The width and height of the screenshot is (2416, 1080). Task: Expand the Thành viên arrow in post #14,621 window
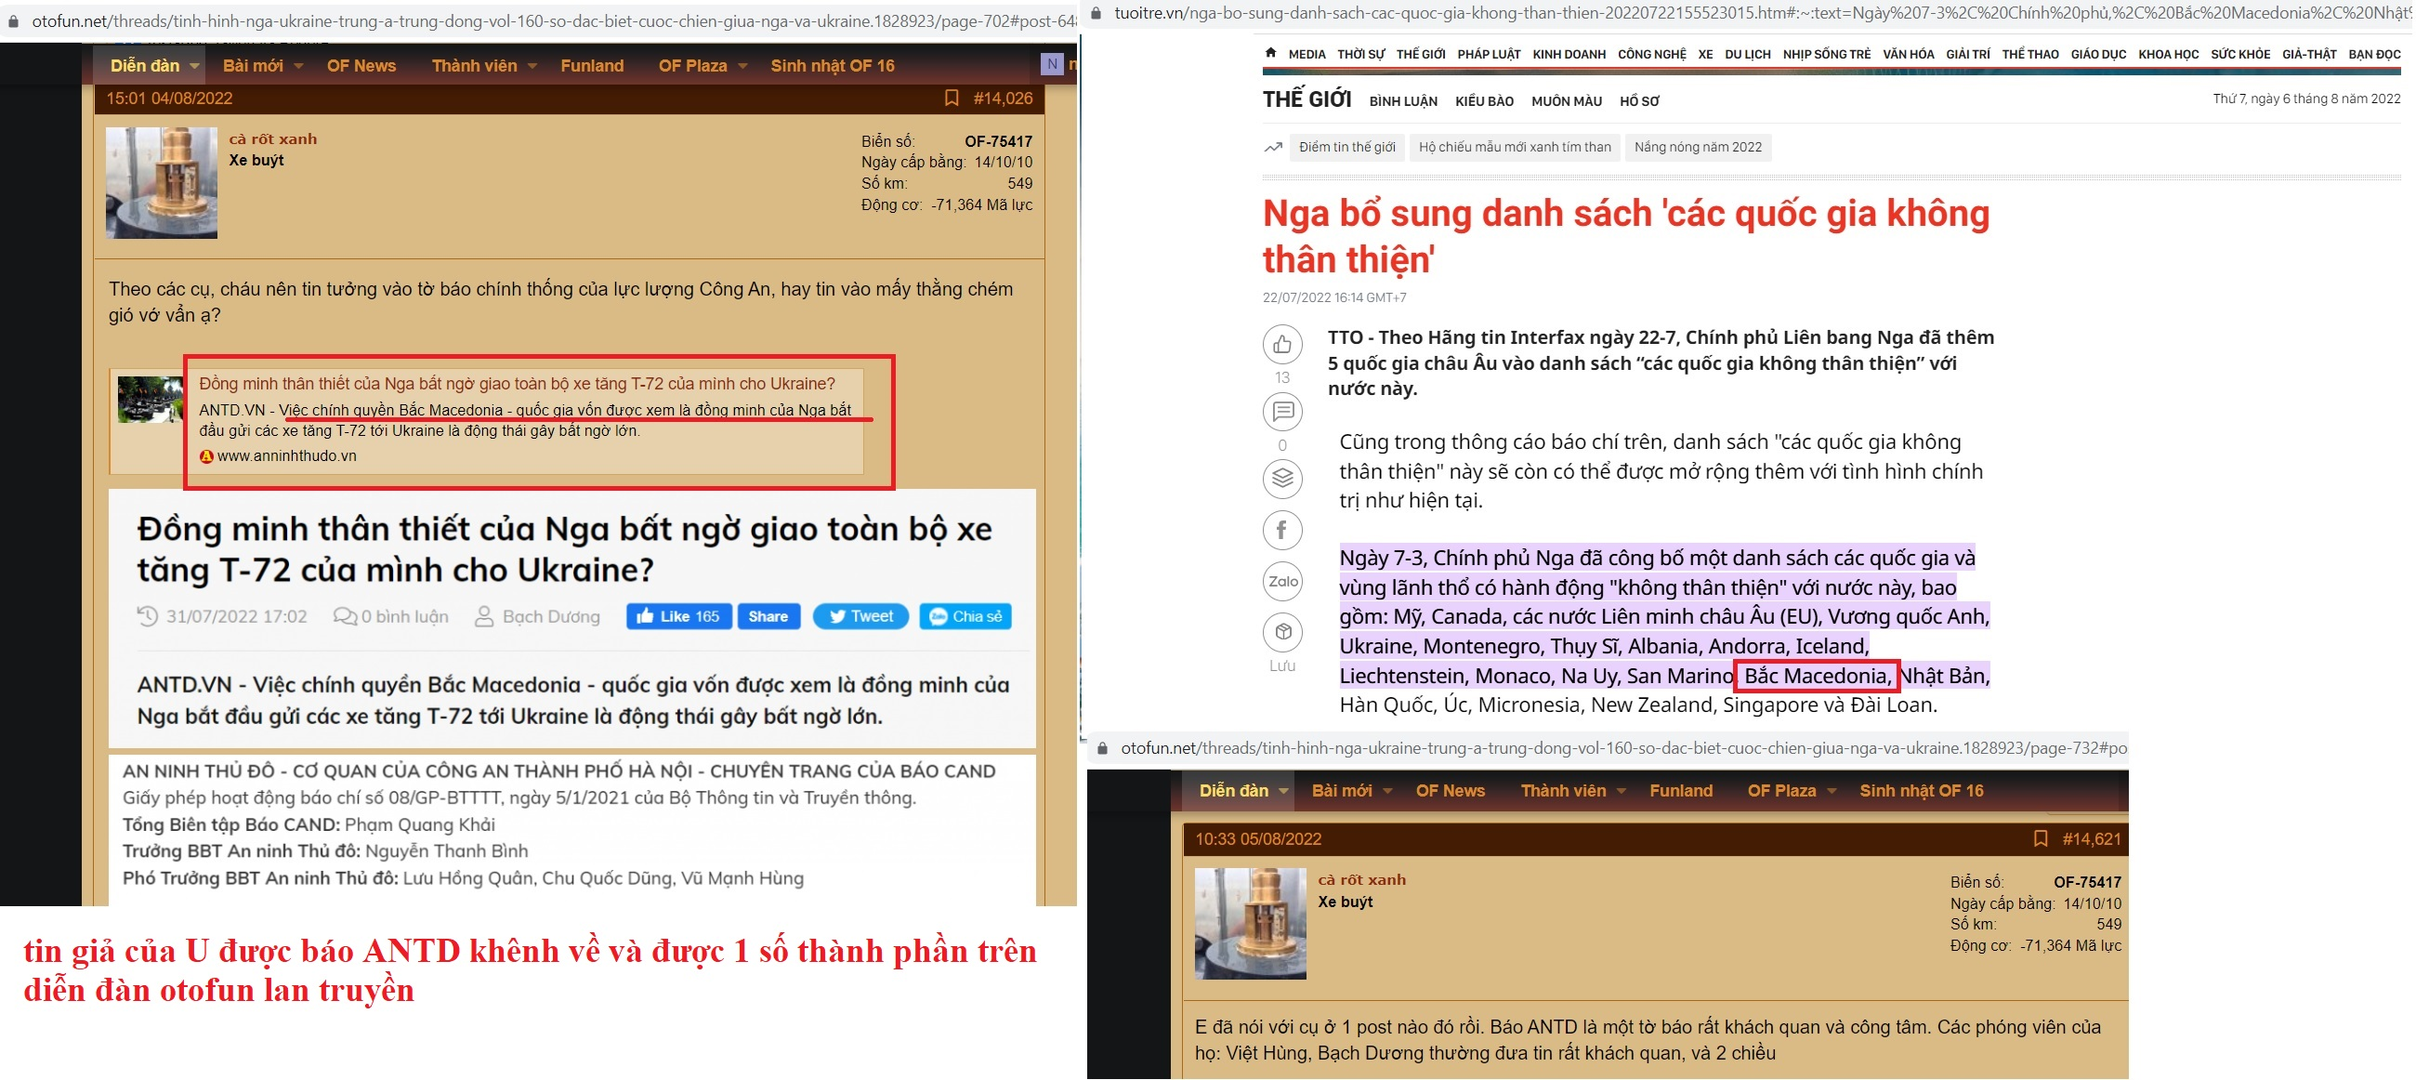tap(1621, 791)
